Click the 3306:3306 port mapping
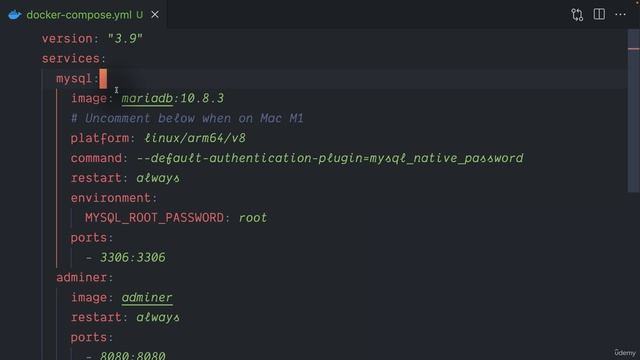The width and height of the screenshot is (640, 360). click(133, 258)
